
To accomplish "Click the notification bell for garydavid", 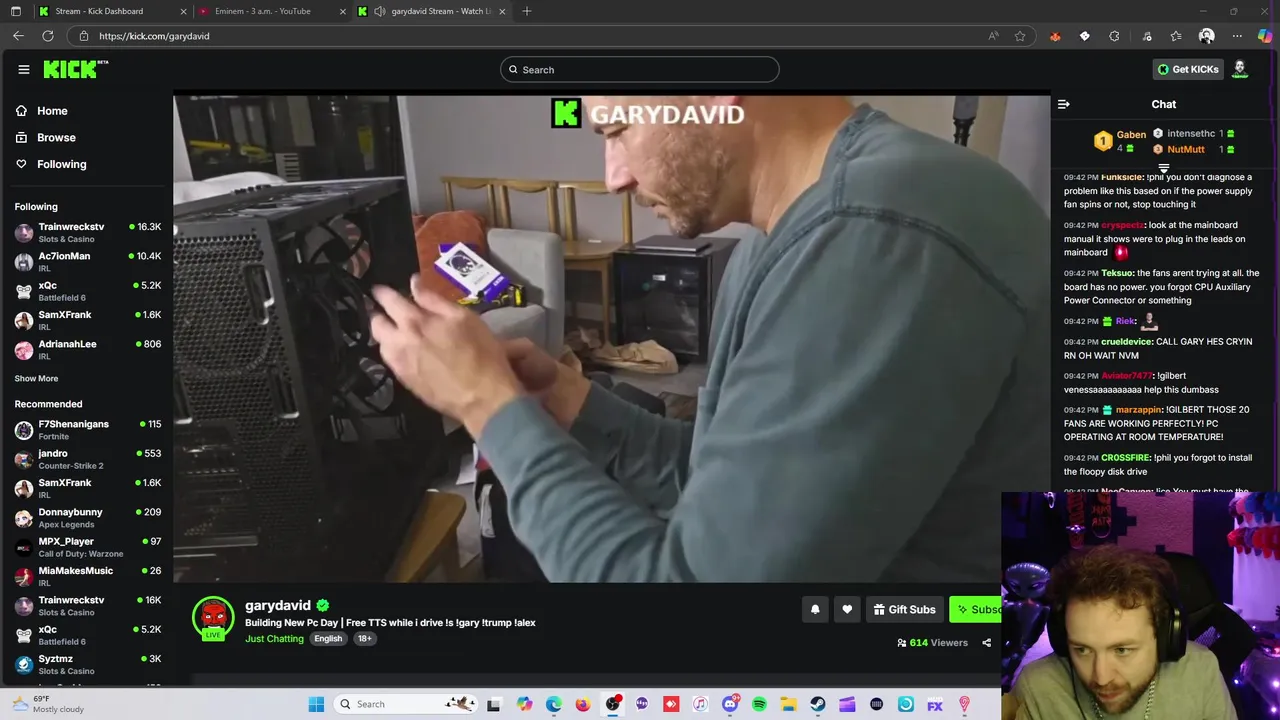I will pyautogui.click(x=815, y=609).
